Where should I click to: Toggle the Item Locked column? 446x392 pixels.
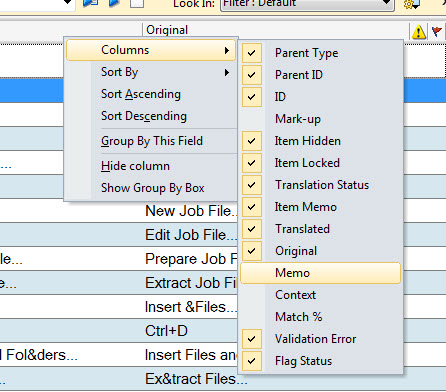point(320,163)
